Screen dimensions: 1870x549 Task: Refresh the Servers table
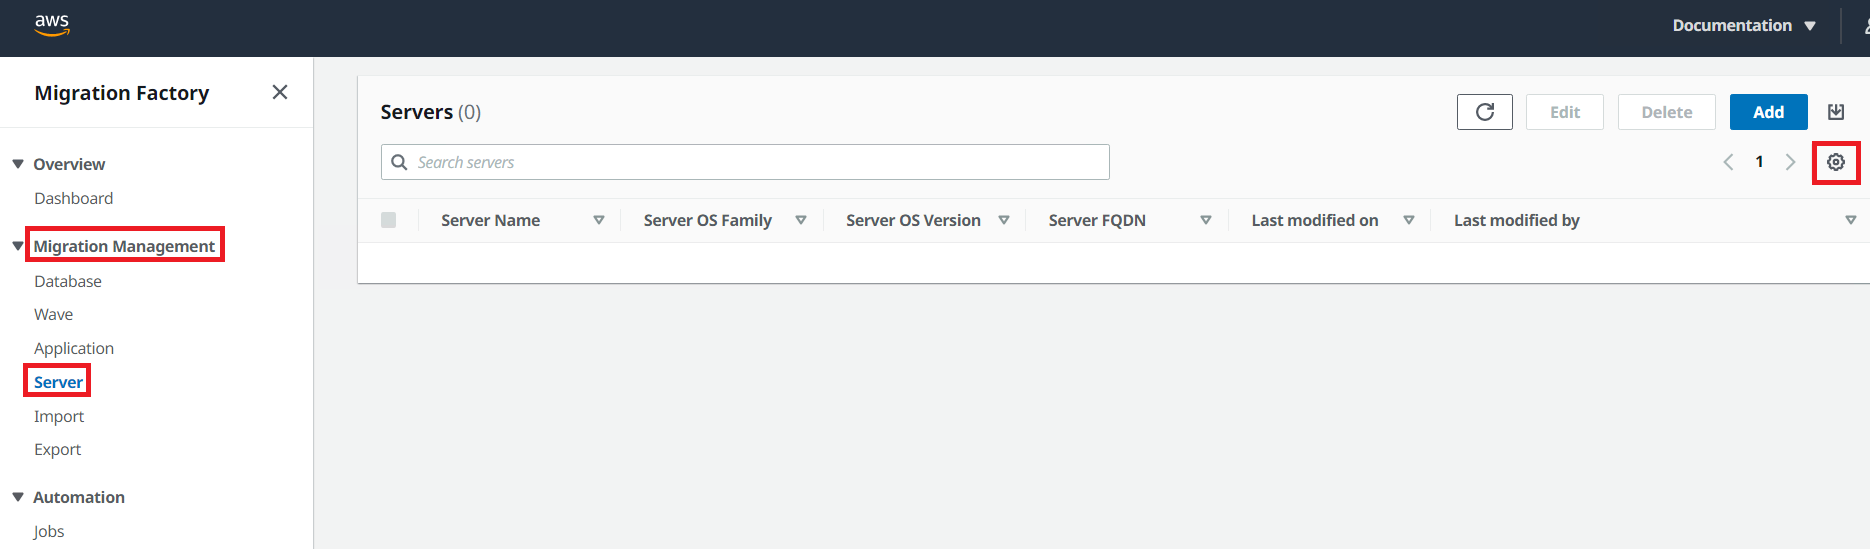[x=1484, y=112]
